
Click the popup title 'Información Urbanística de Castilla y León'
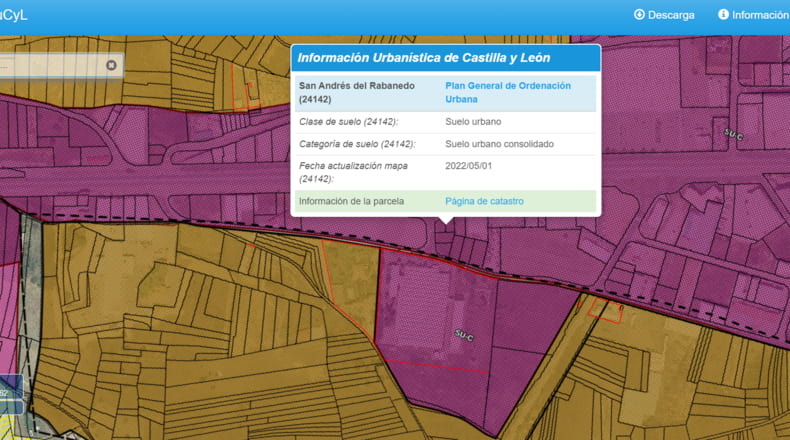424,58
